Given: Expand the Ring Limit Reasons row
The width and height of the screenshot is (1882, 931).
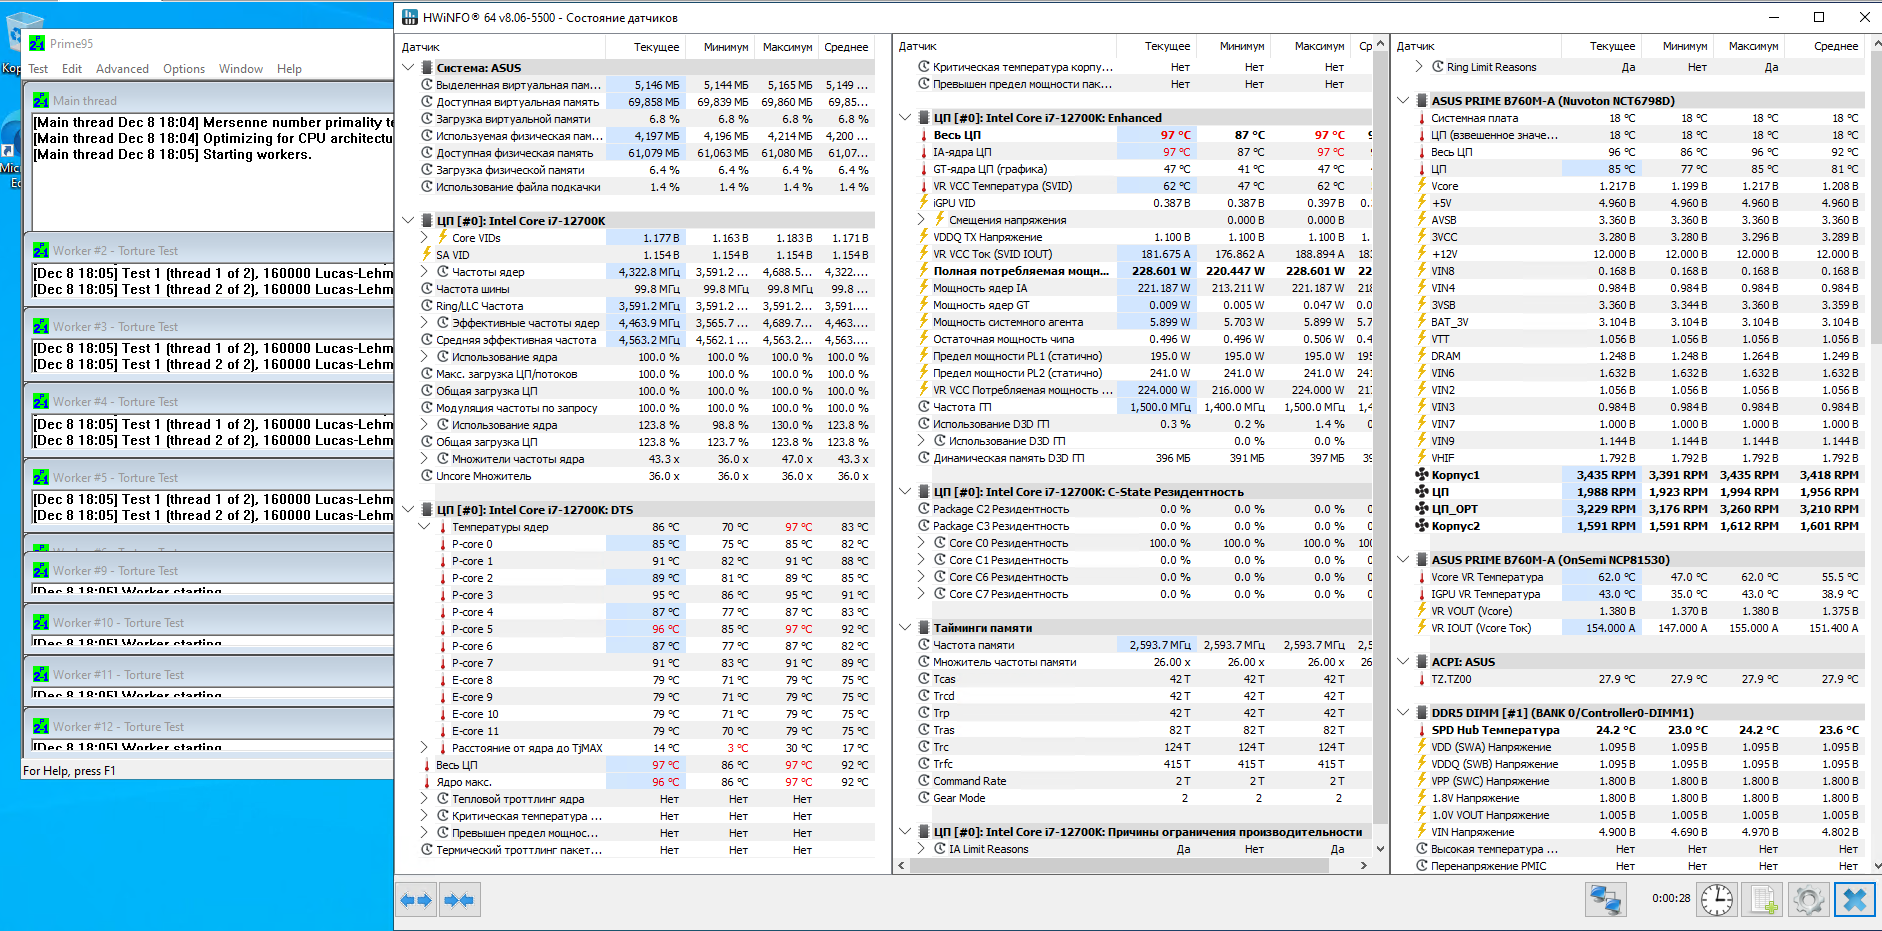Looking at the screenshot, I should pyautogui.click(x=1419, y=67).
